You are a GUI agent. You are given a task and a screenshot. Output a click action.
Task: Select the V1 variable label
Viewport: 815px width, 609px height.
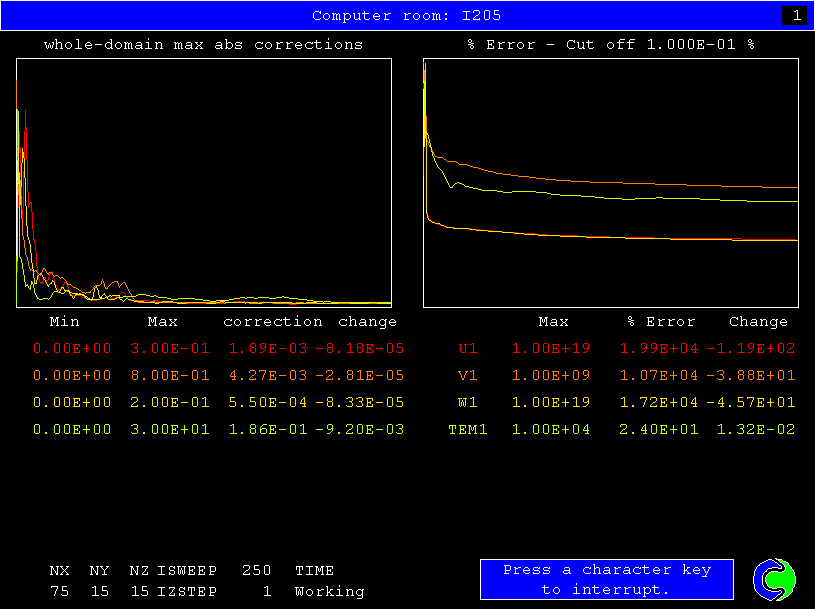pyautogui.click(x=468, y=375)
